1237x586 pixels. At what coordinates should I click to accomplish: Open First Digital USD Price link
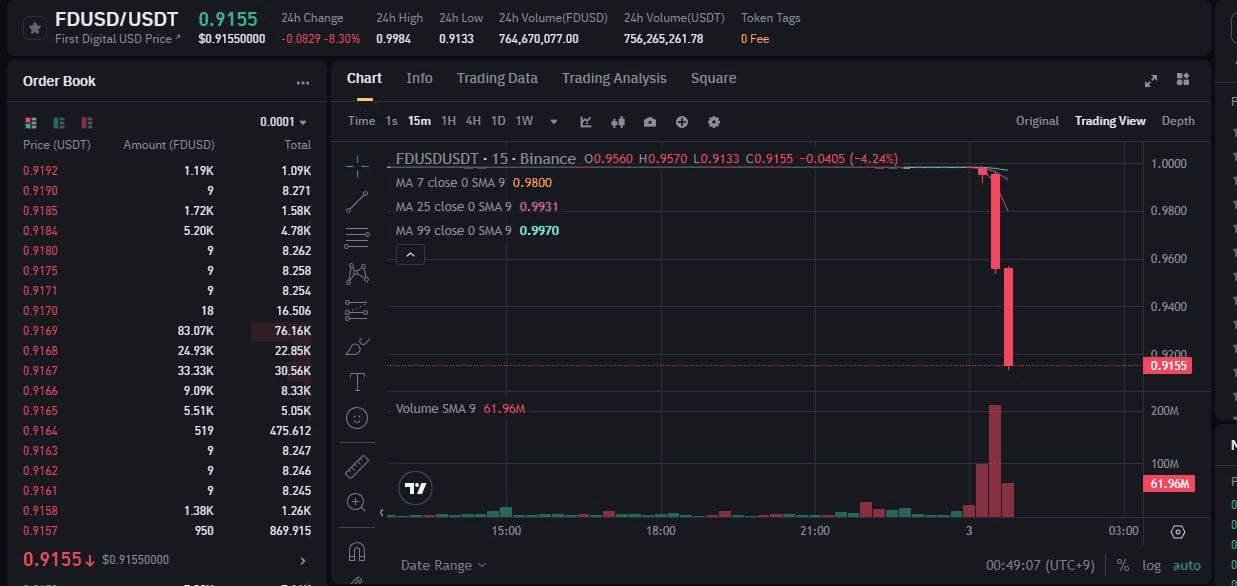(118, 38)
